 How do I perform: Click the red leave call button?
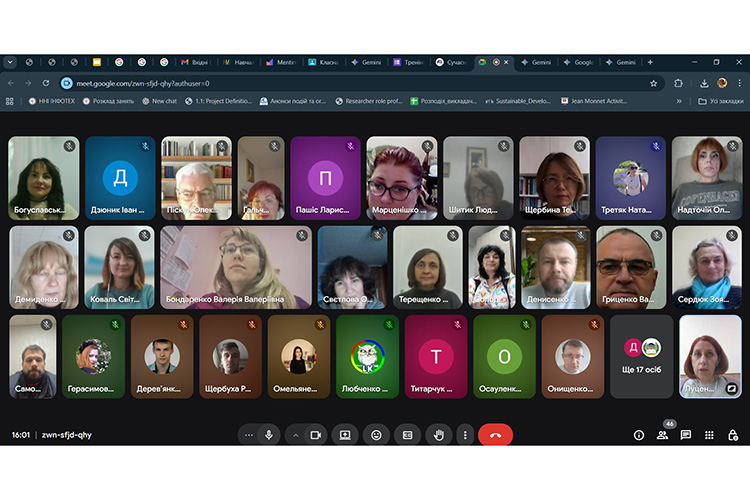click(495, 435)
